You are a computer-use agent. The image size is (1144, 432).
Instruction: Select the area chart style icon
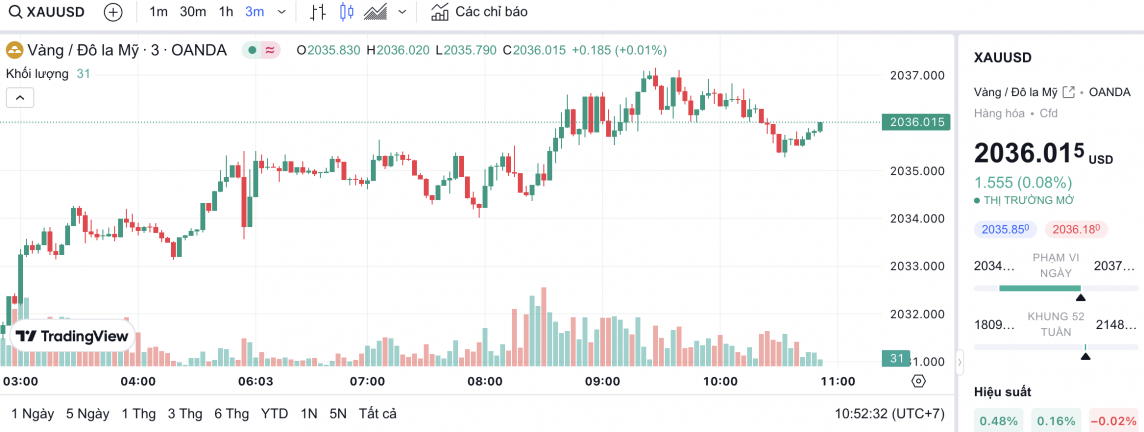click(376, 13)
